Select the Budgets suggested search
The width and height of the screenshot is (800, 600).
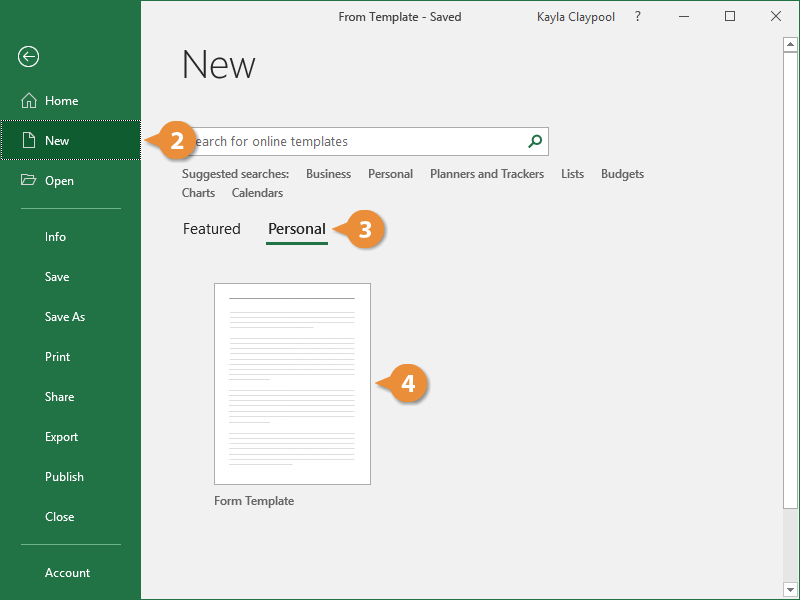click(622, 173)
